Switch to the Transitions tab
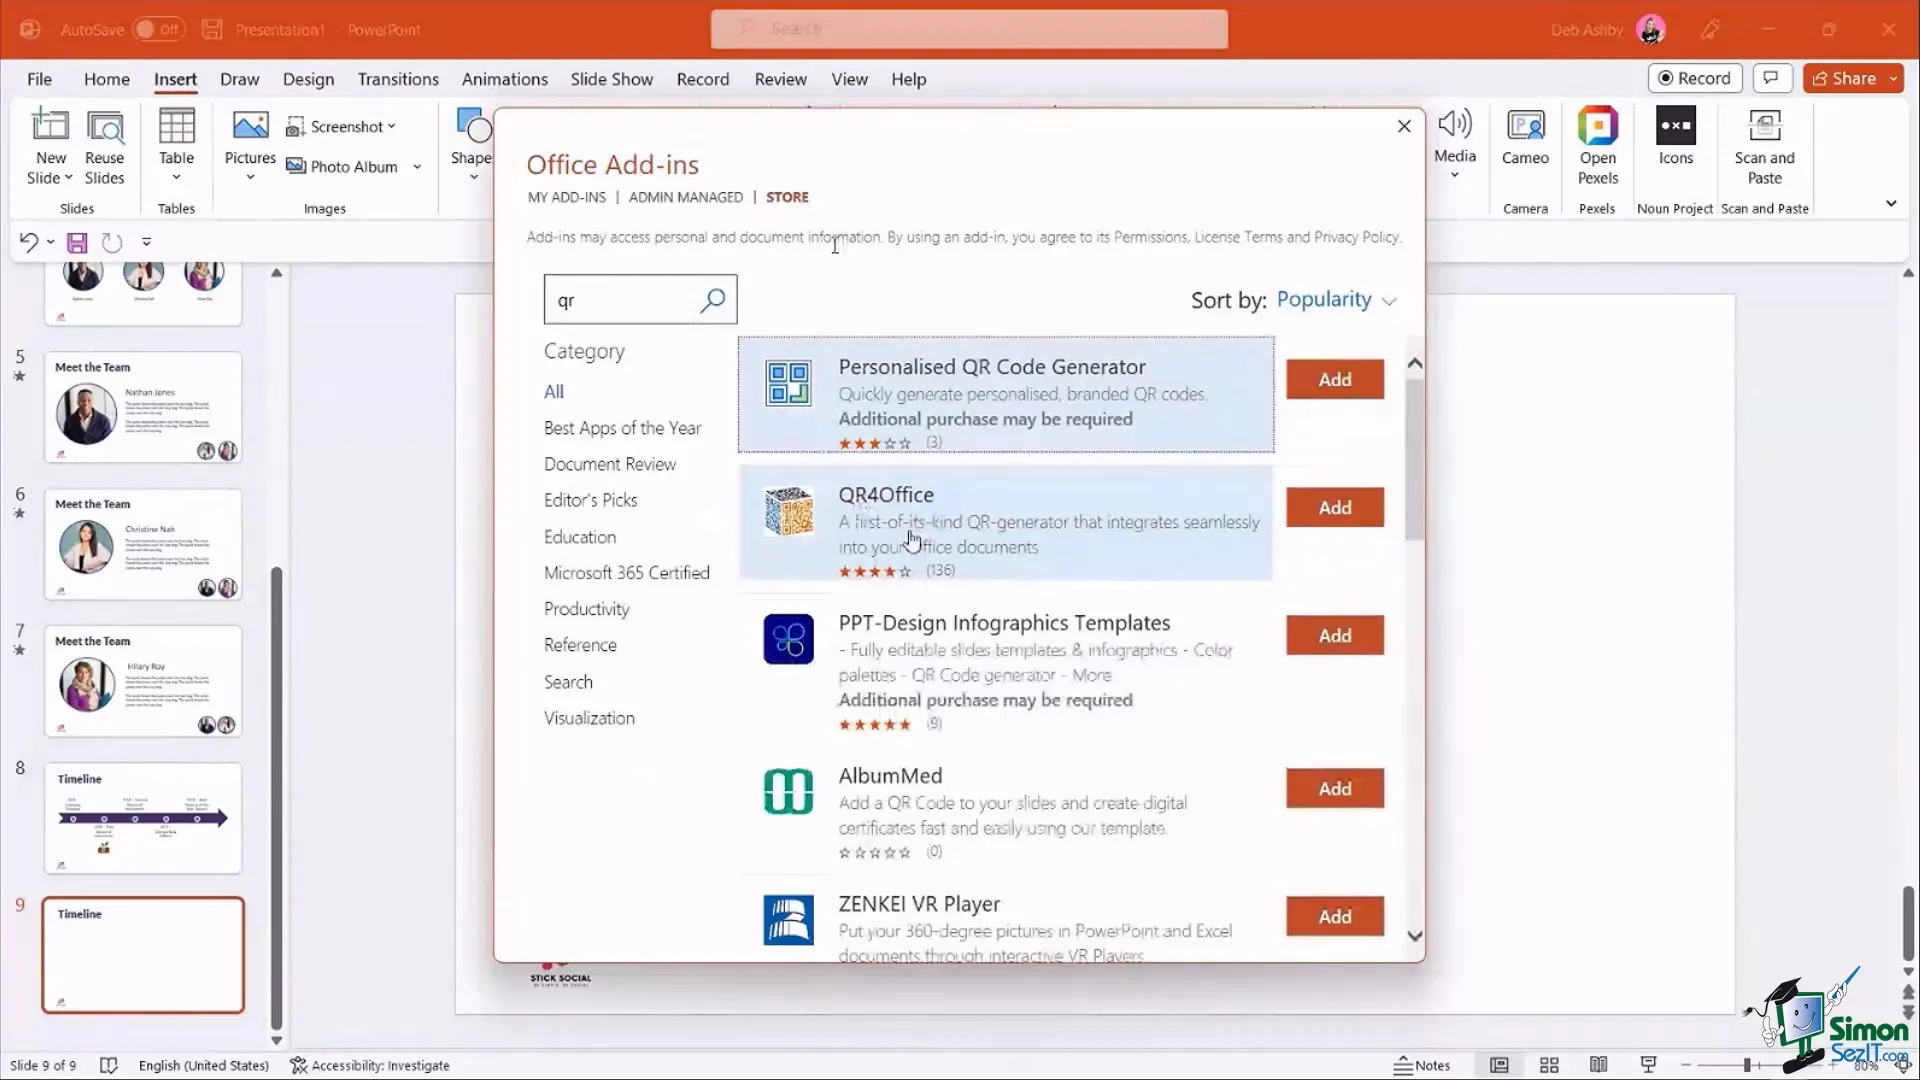This screenshot has width=1920, height=1080. pos(398,79)
